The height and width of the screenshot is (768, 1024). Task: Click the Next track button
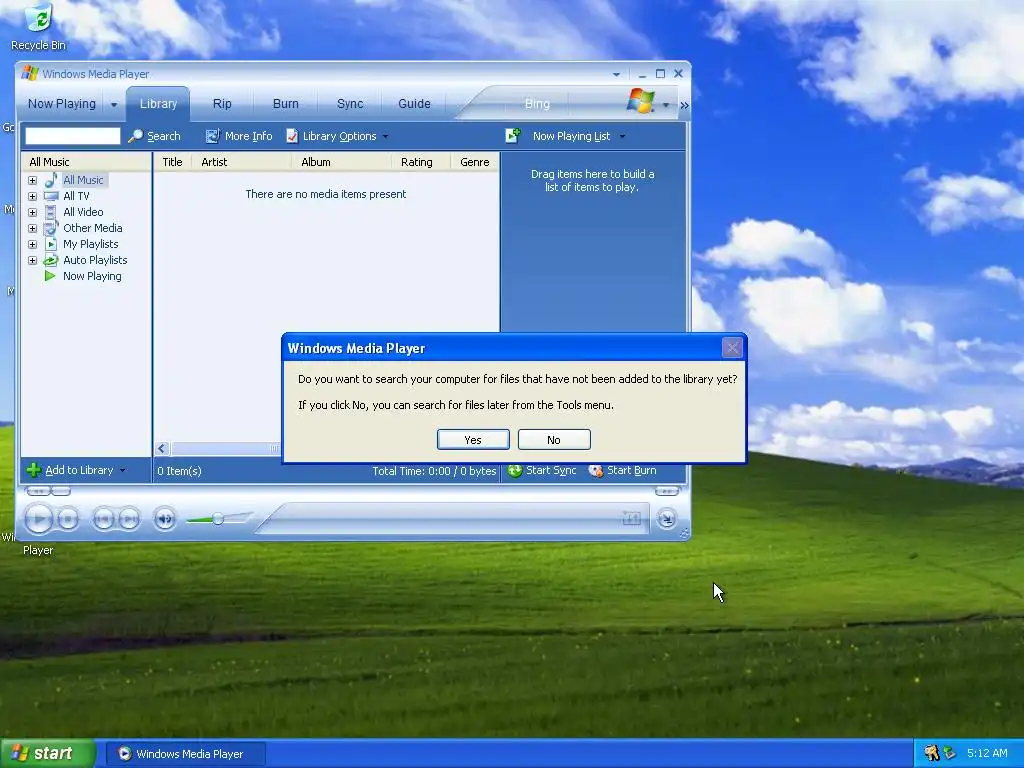tap(129, 519)
